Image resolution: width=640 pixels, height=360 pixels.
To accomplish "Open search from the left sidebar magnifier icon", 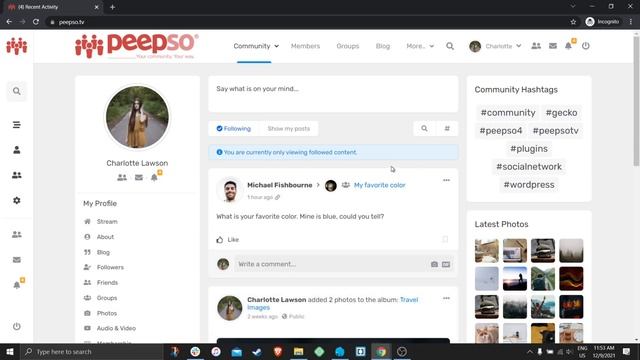I will click(x=16, y=91).
